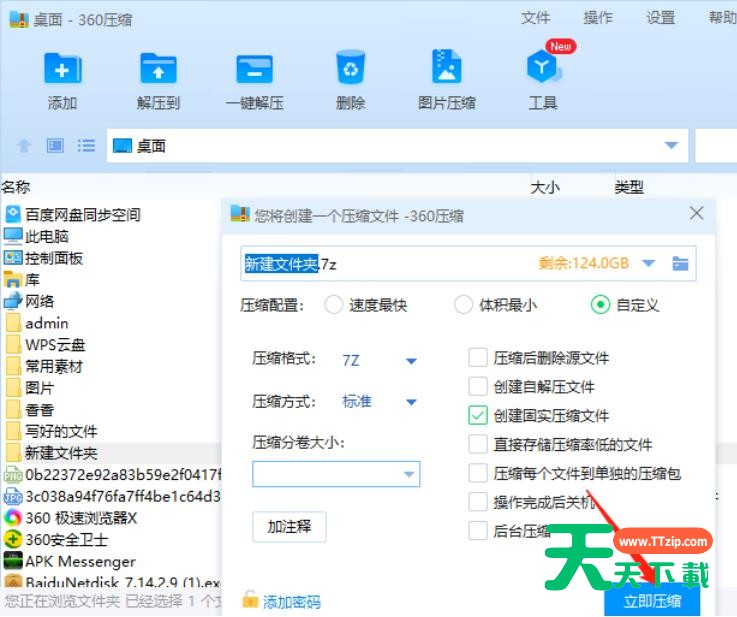Screen dimensions: 737x617
Task: Click the 删除 (Delete) recycle icon
Action: tap(351, 68)
